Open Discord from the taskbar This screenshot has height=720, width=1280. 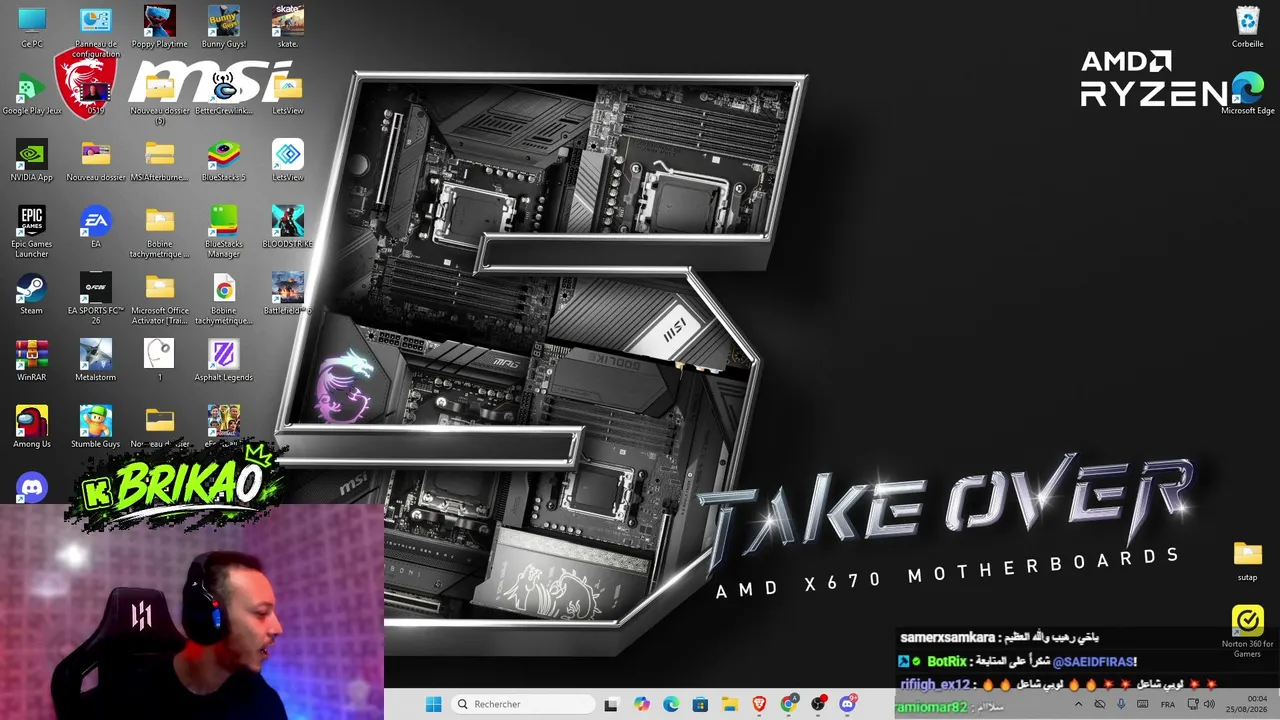click(848, 704)
